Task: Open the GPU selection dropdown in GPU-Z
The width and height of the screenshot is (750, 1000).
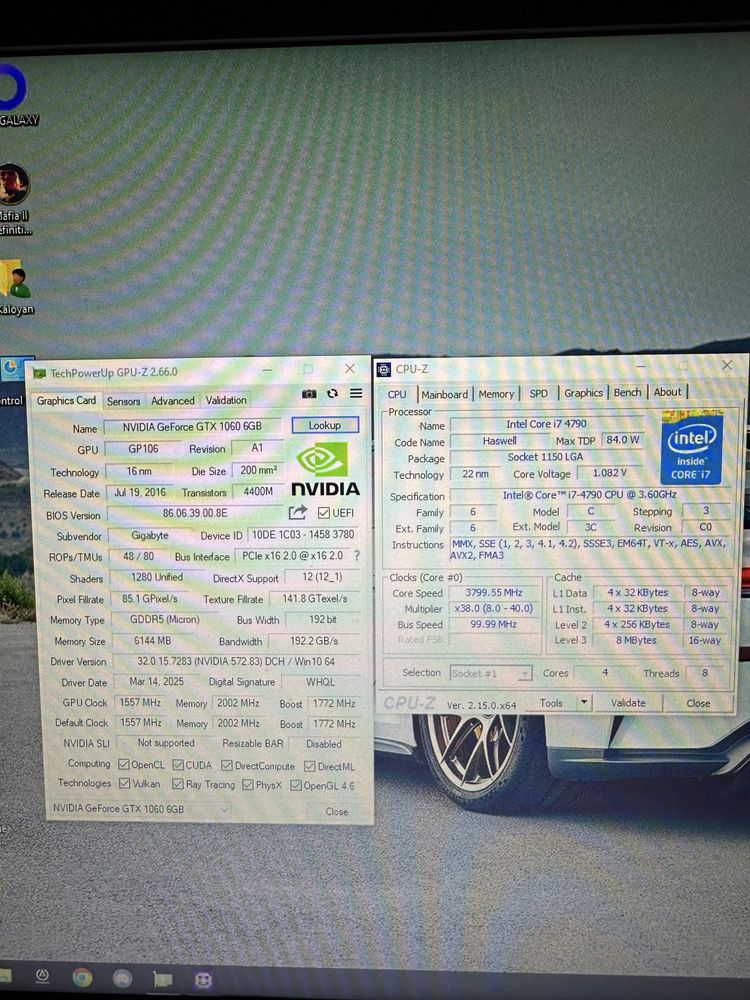Action: pyautogui.click(x=140, y=809)
